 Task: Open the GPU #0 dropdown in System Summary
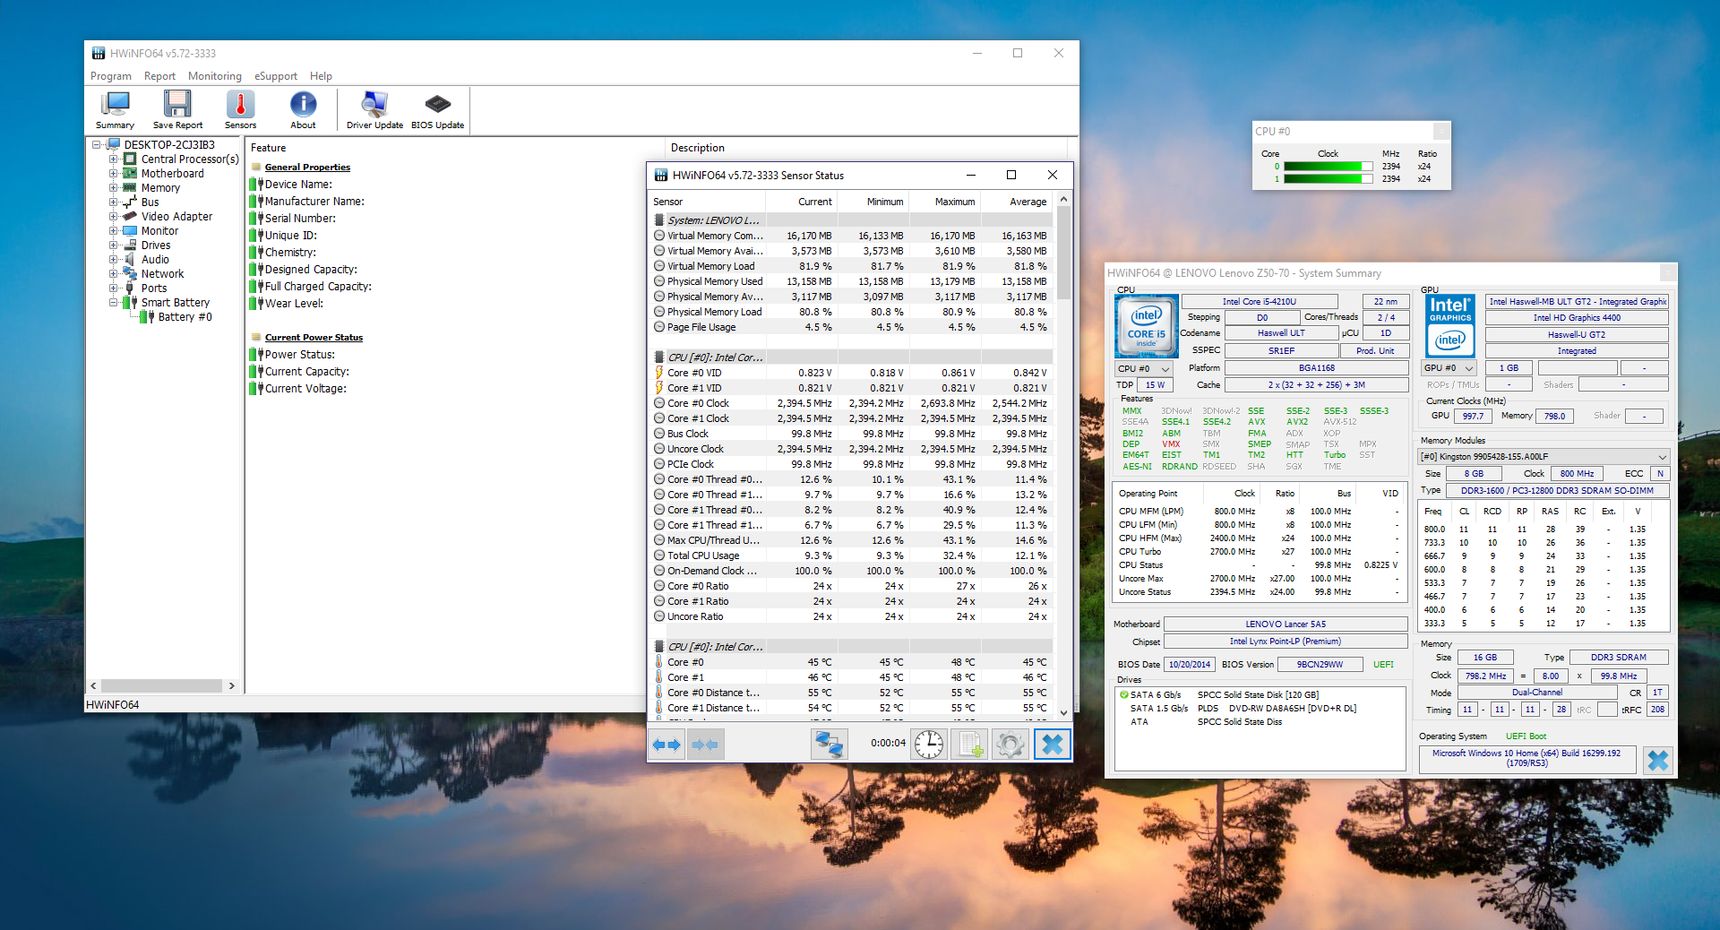[1449, 368]
